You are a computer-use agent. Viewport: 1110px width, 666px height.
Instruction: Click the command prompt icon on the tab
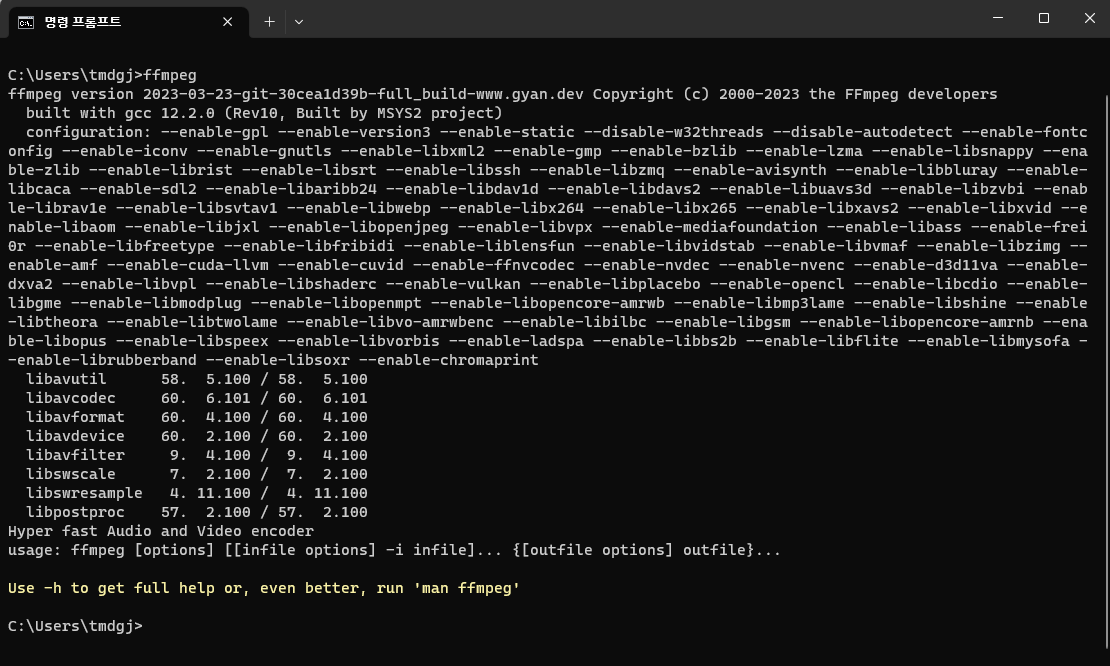(25, 23)
